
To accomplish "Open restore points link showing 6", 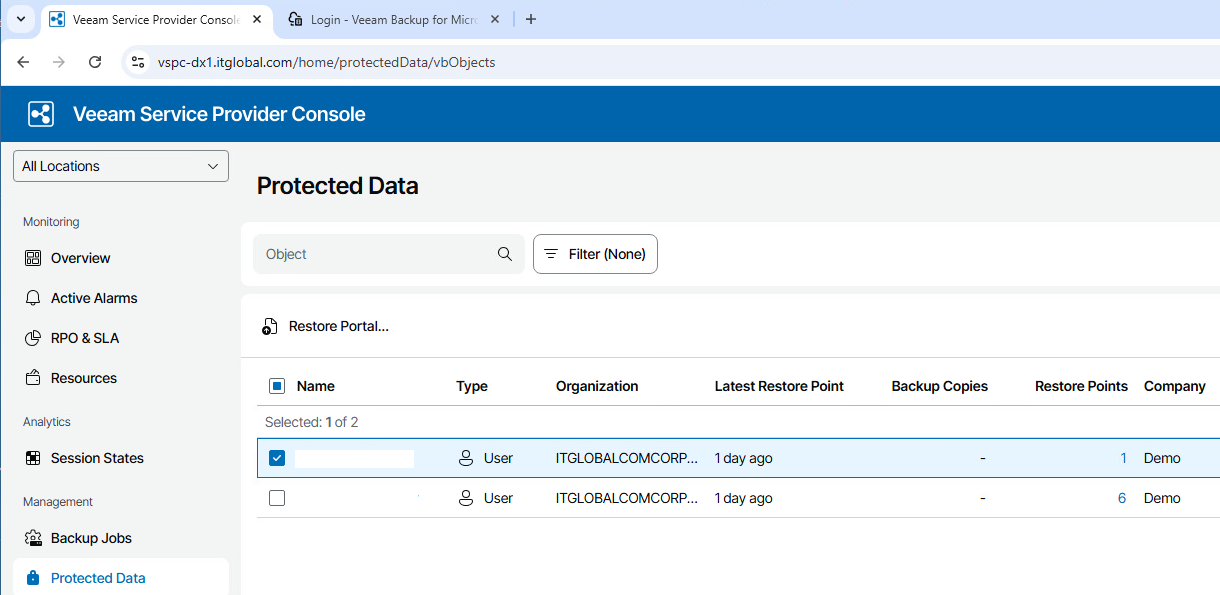I will click(x=1122, y=498).
